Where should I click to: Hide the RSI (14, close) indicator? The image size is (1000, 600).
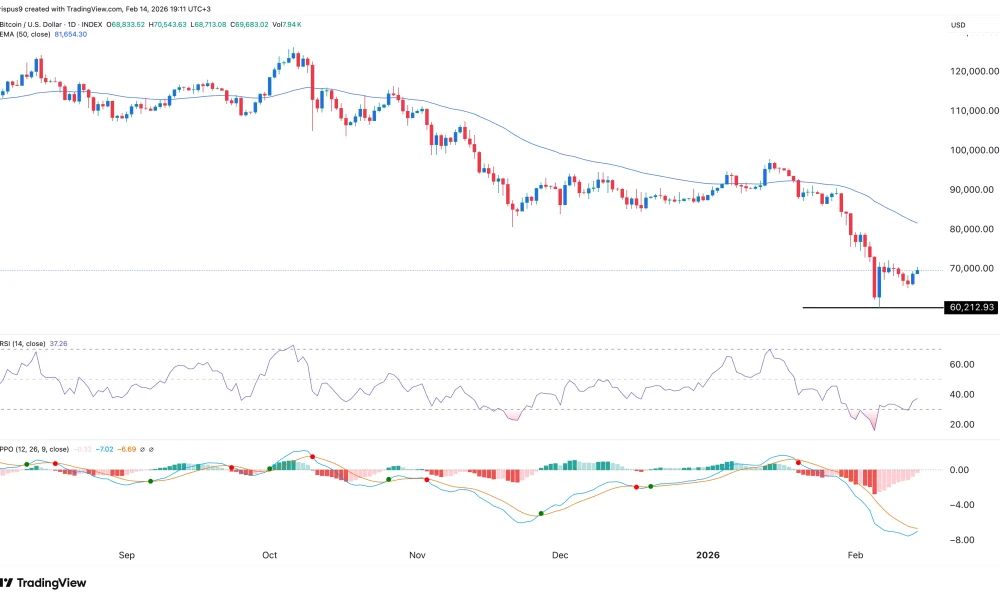(x=25, y=343)
